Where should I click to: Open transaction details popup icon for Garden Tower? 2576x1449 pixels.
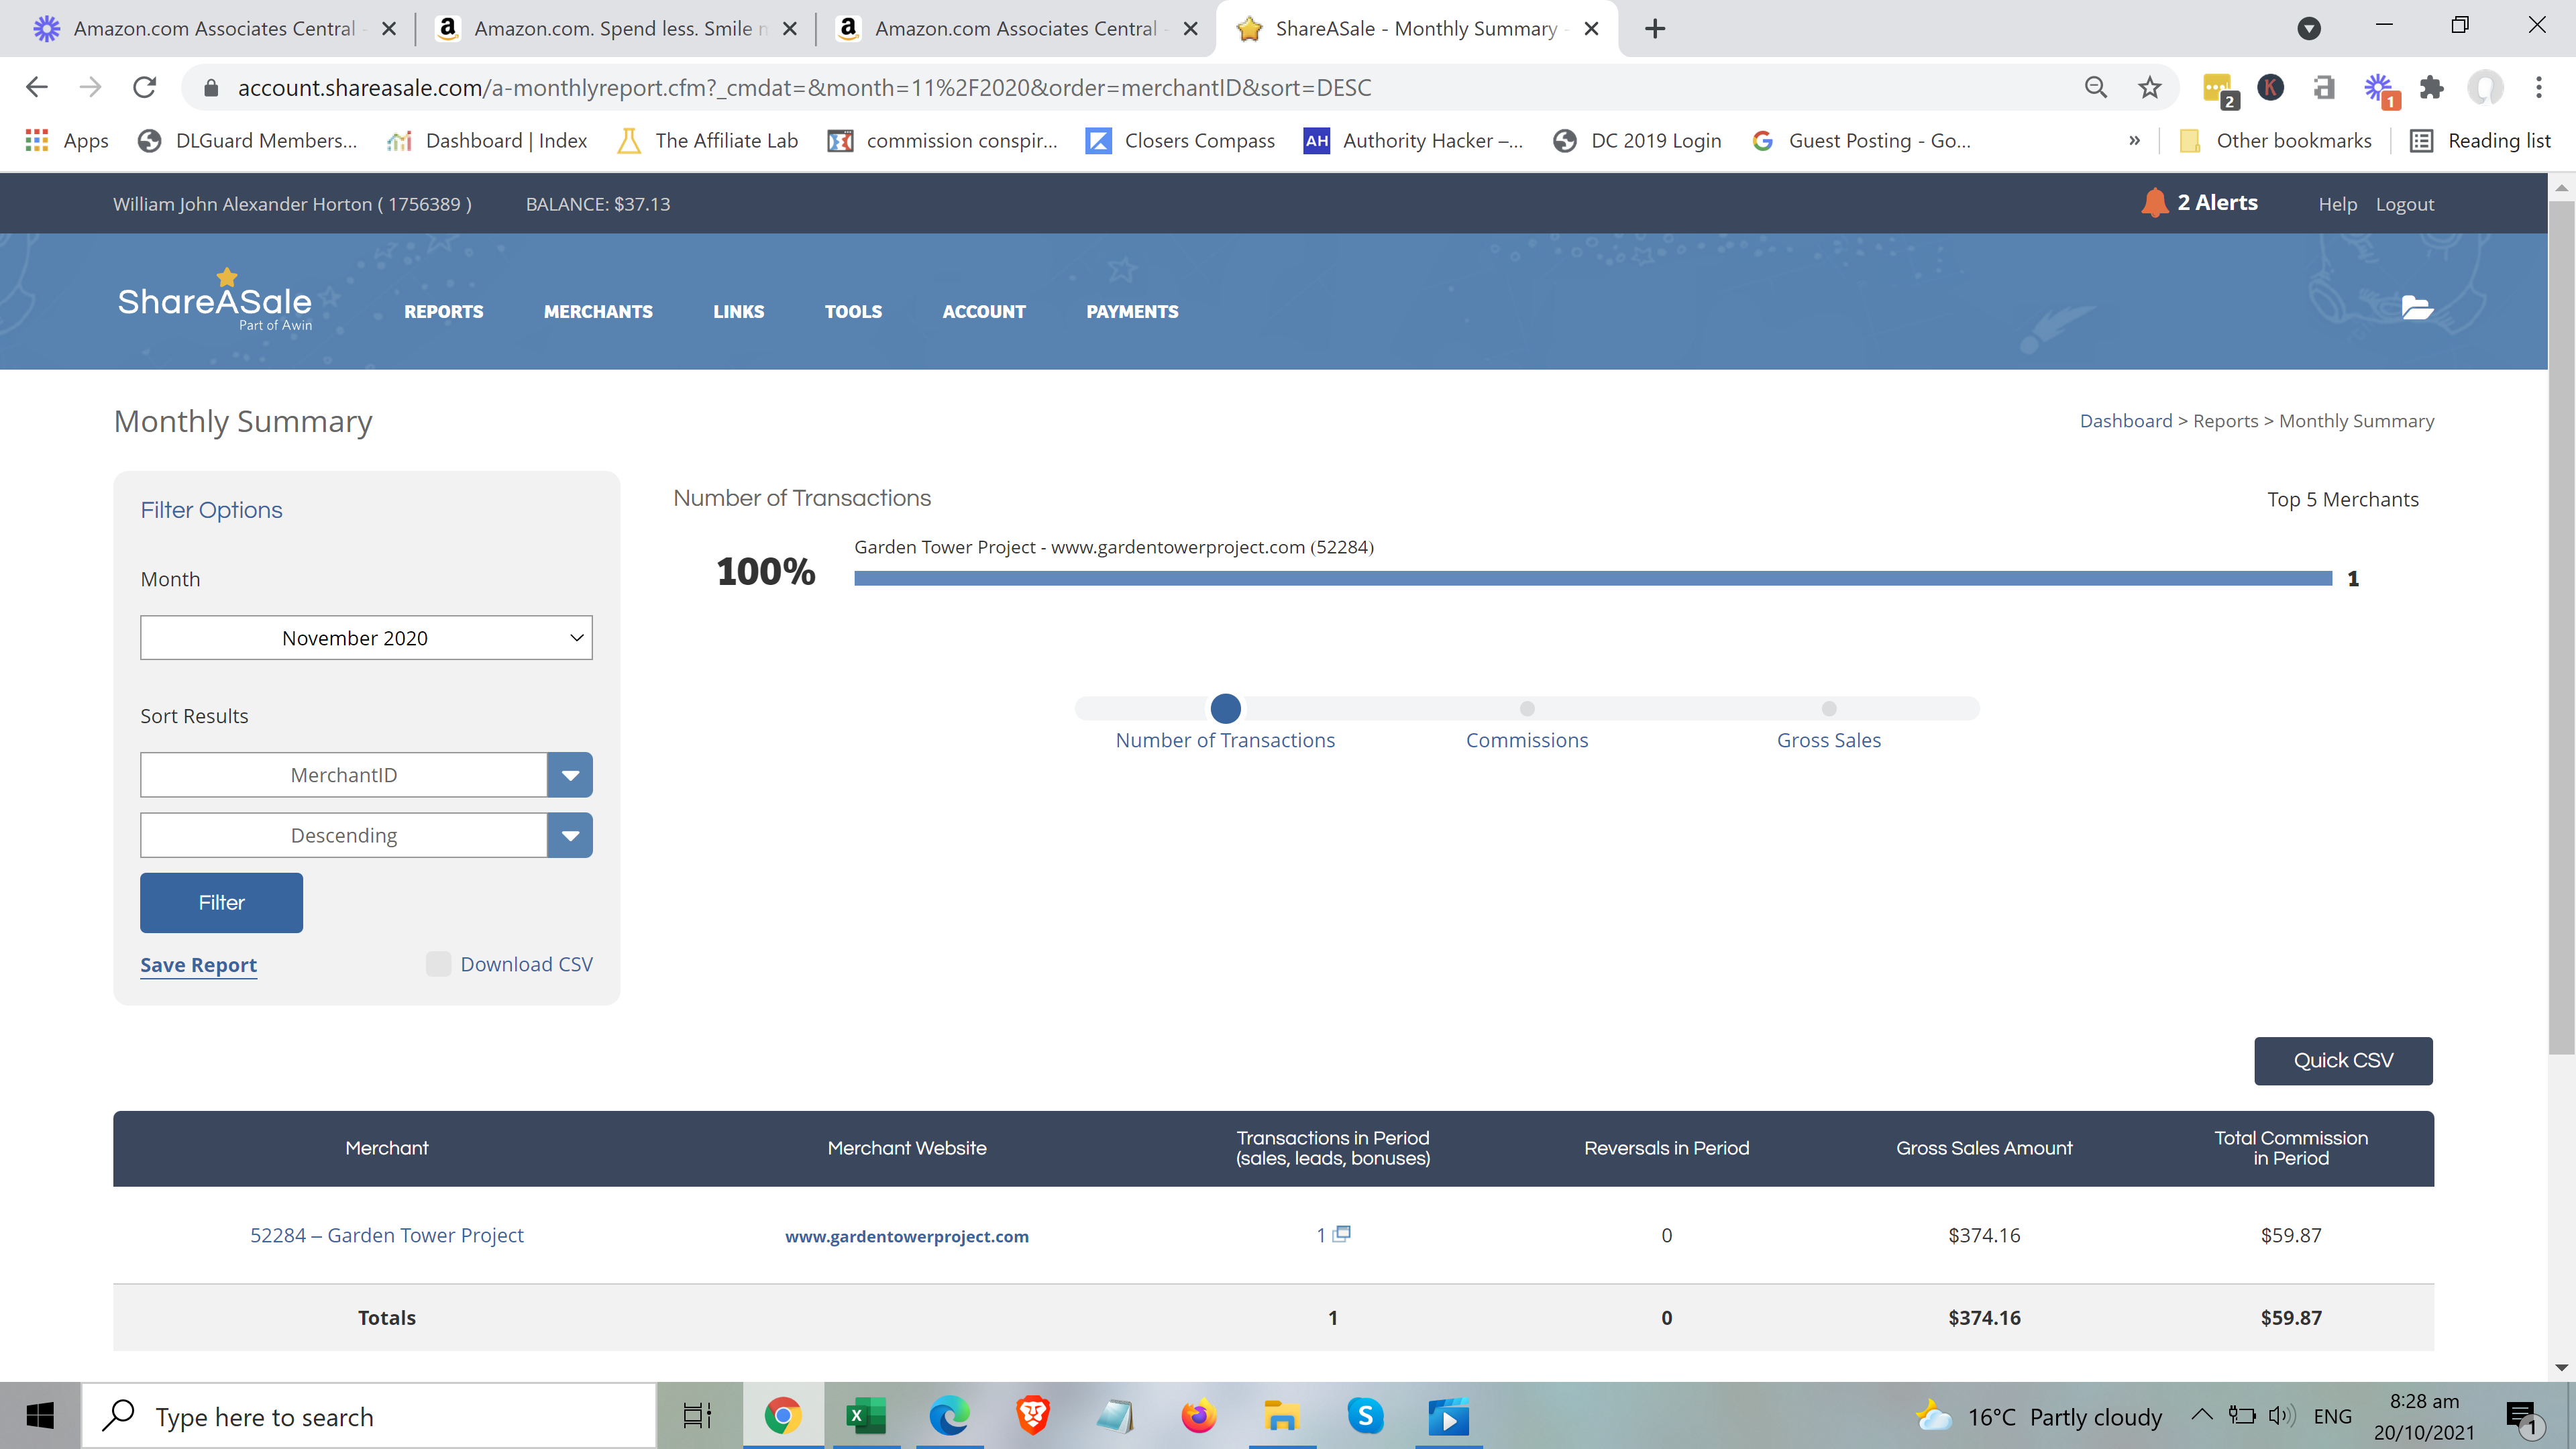click(1342, 1234)
